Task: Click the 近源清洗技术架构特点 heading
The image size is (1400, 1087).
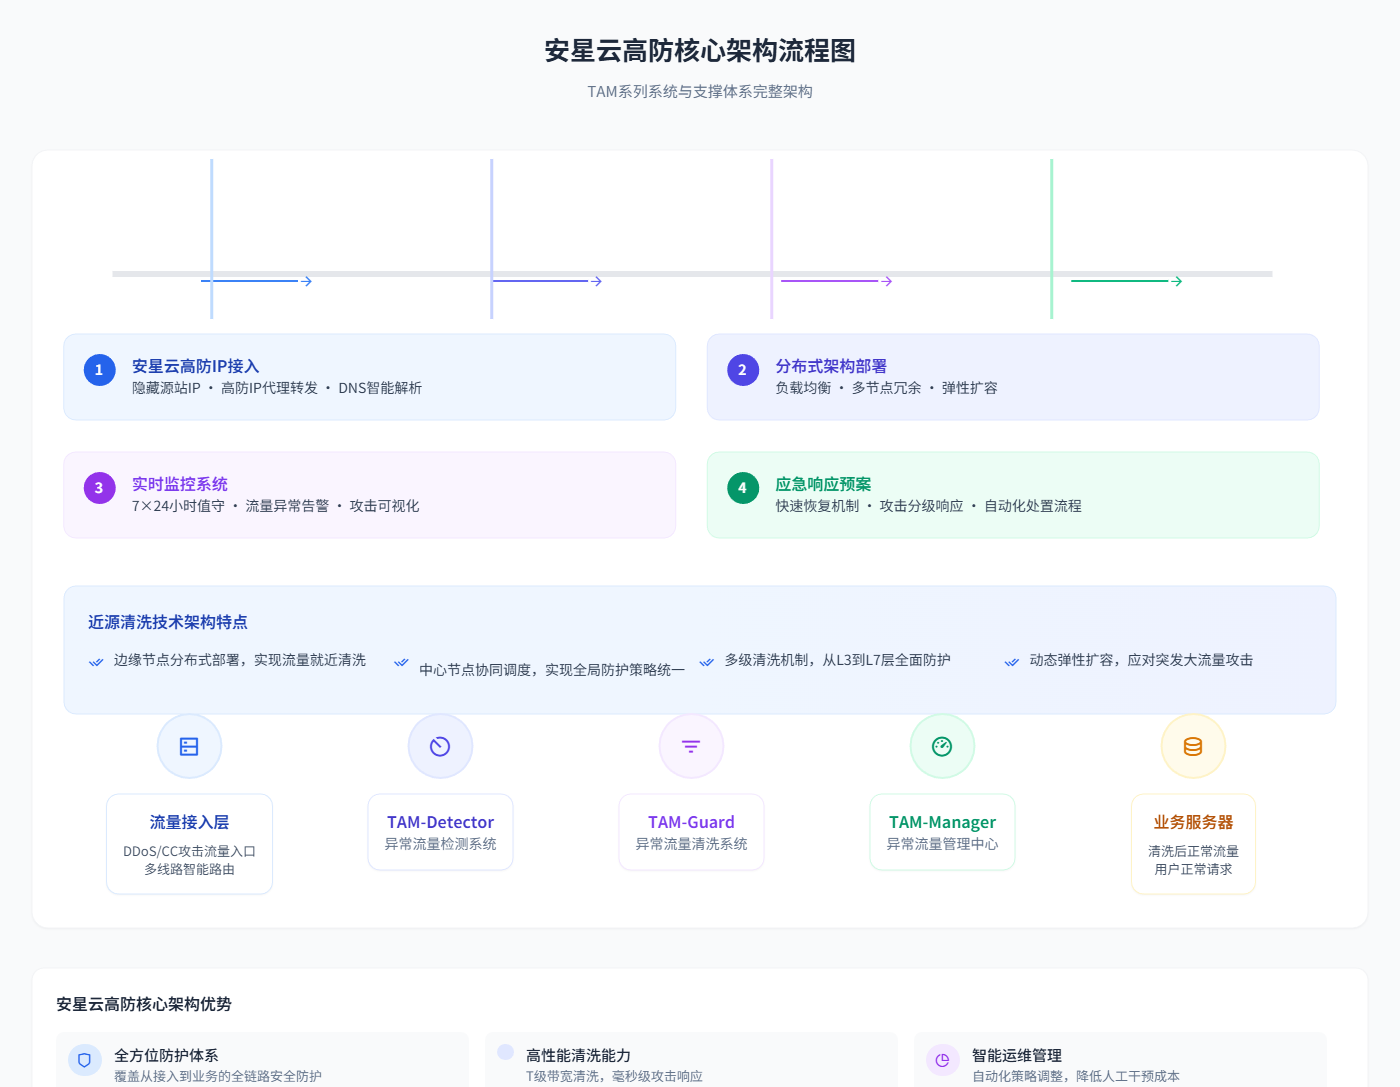Action: pyautogui.click(x=168, y=622)
